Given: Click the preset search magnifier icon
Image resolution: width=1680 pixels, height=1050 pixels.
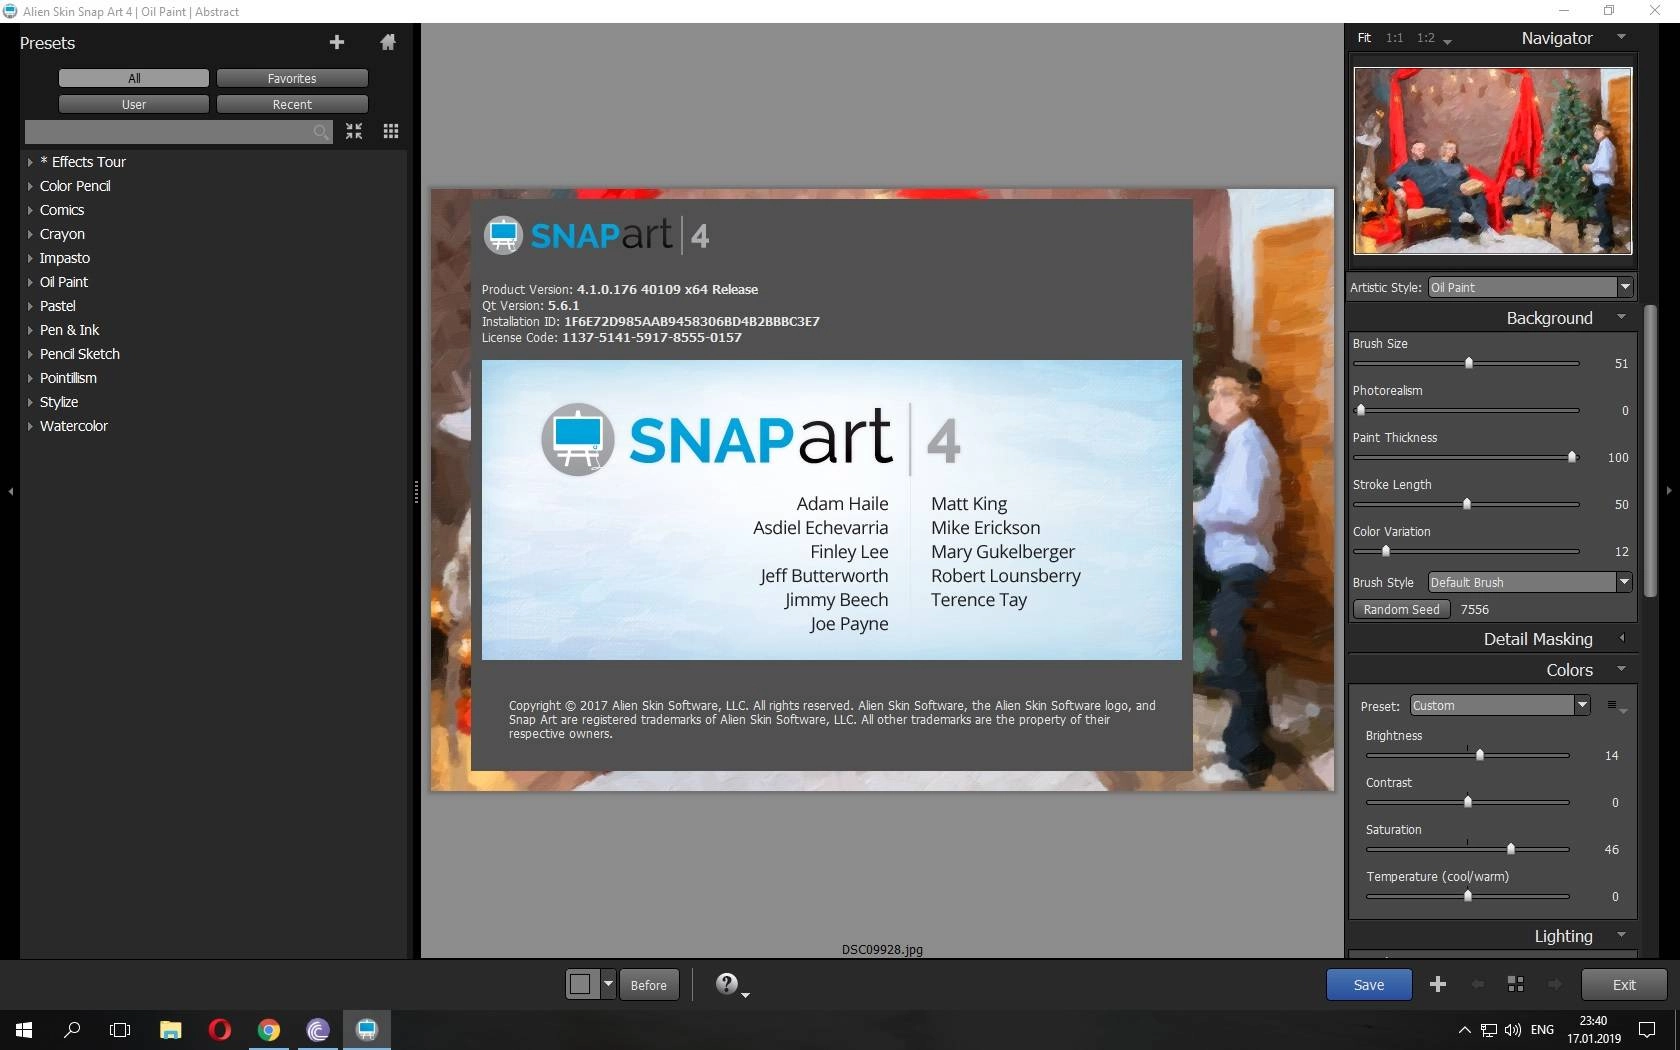Looking at the screenshot, I should [320, 132].
